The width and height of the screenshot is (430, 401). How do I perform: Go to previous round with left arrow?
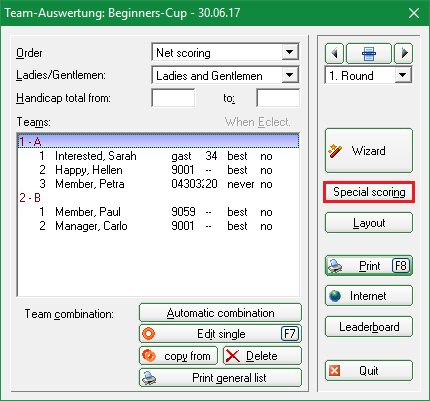click(x=334, y=53)
